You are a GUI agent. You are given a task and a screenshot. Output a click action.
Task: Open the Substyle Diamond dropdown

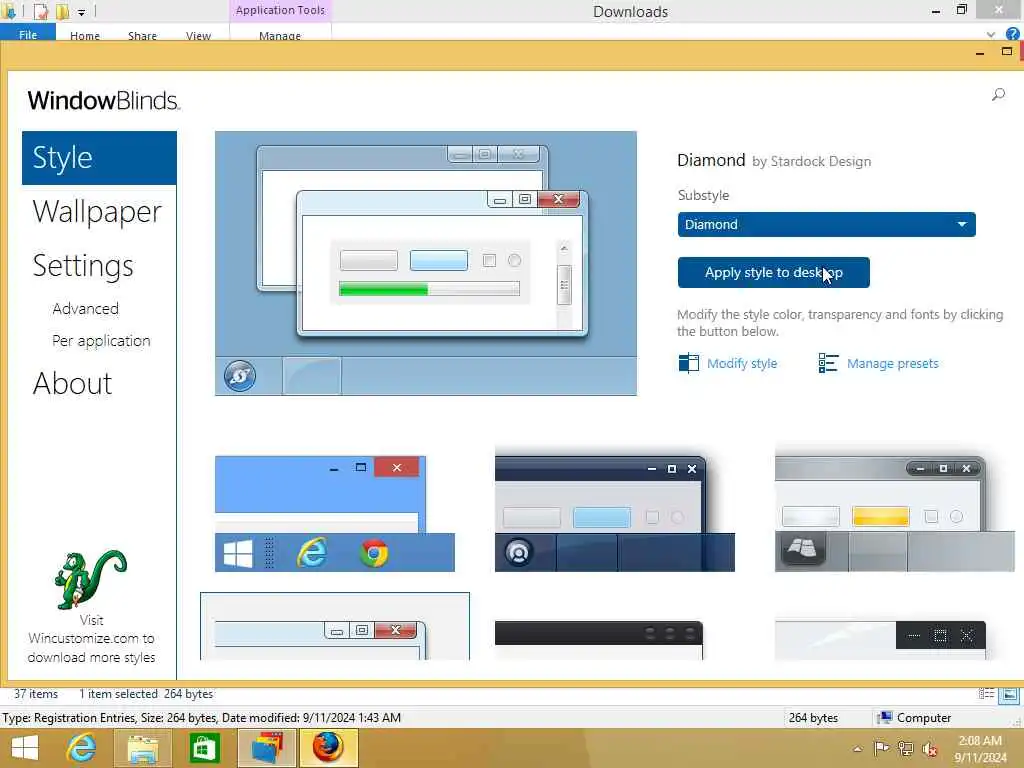pyautogui.click(x=826, y=224)
